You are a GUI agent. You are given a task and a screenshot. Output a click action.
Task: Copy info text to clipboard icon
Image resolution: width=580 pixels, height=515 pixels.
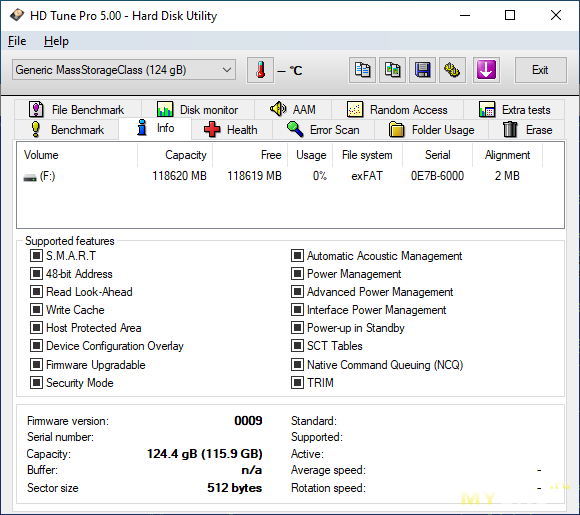click(x=362, y=70)
